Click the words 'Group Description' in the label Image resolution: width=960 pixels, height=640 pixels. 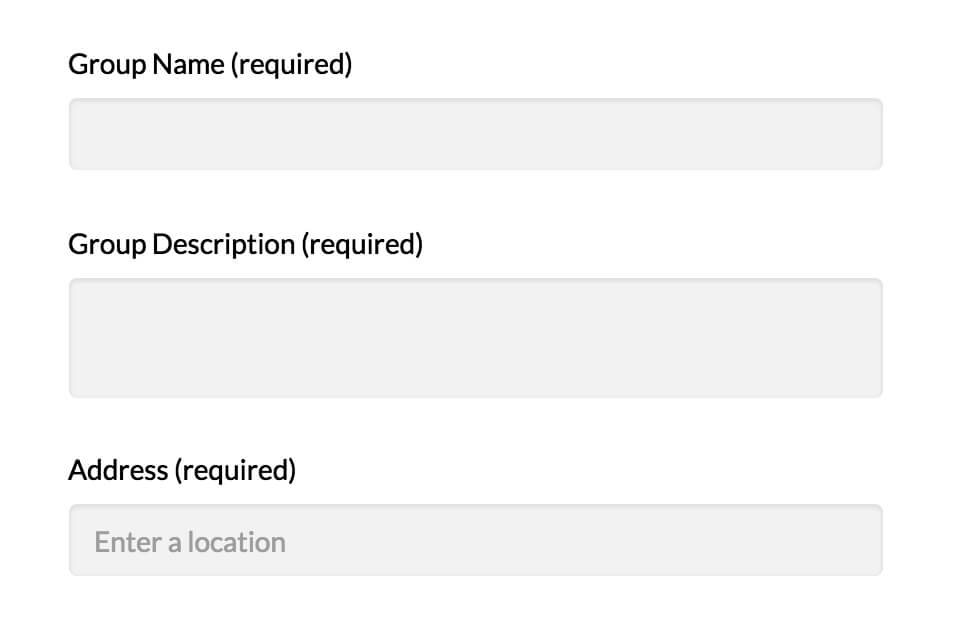point(181,244)
